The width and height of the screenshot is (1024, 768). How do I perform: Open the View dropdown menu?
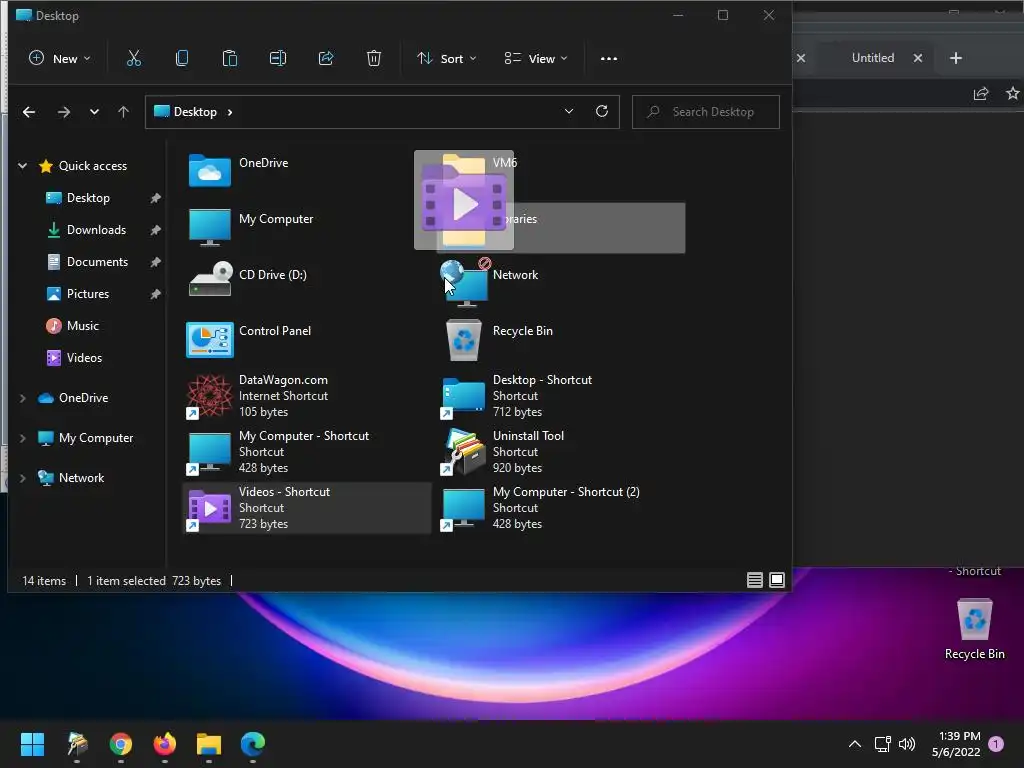pos(536,59)
